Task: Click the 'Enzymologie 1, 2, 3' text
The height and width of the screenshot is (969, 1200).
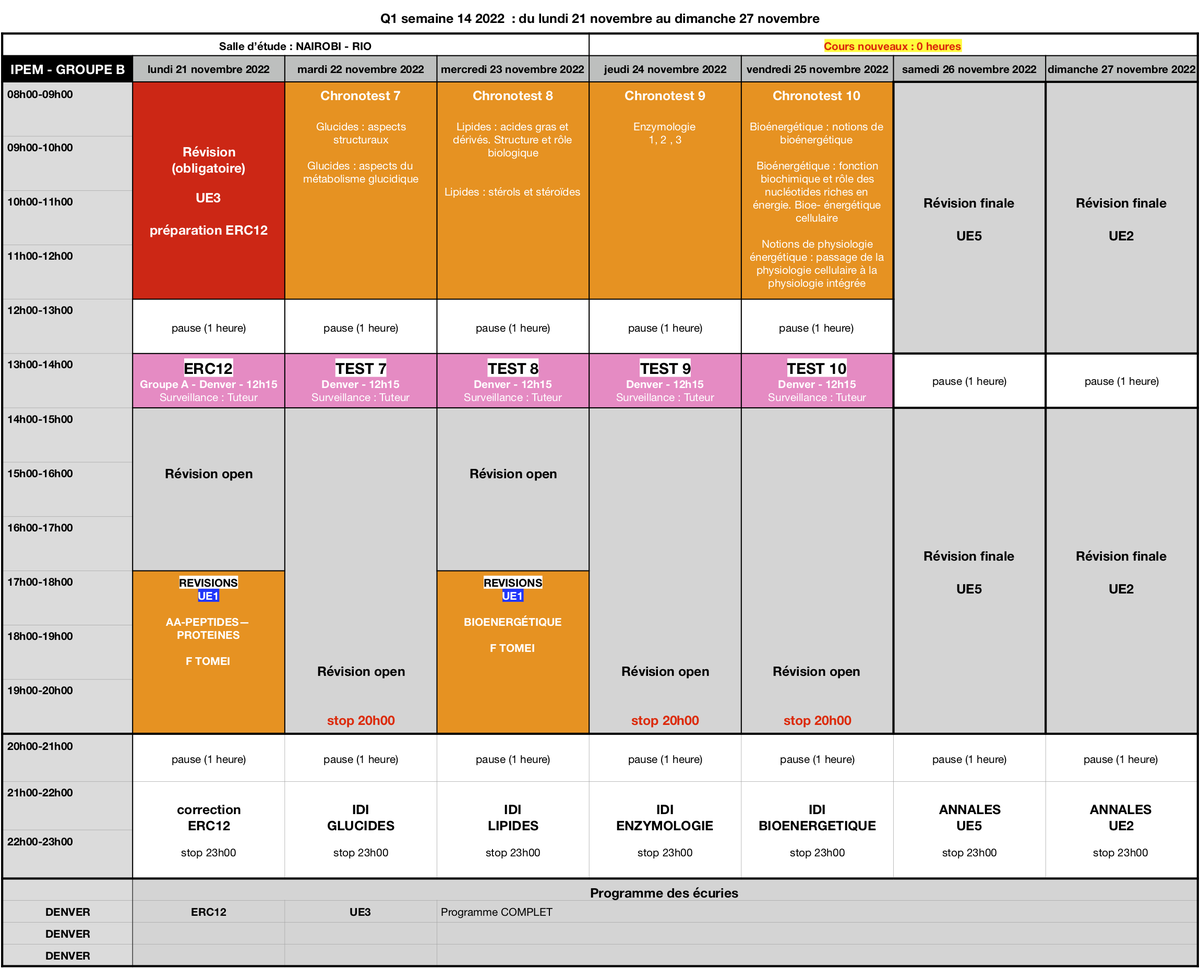Action: 665,134
